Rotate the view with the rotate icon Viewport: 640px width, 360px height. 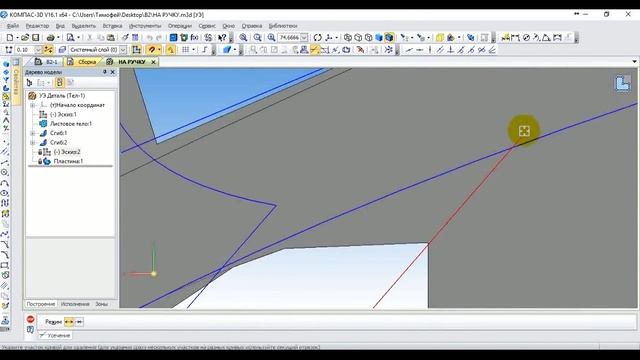318,38
